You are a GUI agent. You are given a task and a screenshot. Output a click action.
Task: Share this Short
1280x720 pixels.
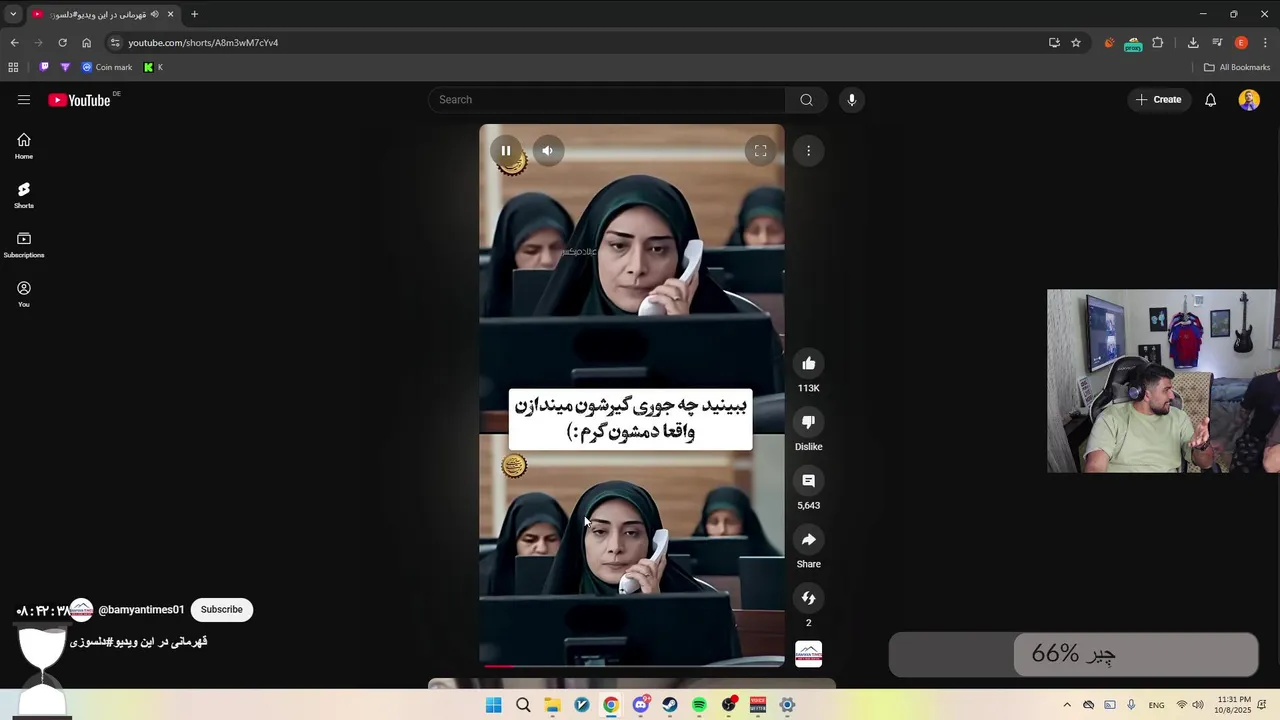(808, 540)
